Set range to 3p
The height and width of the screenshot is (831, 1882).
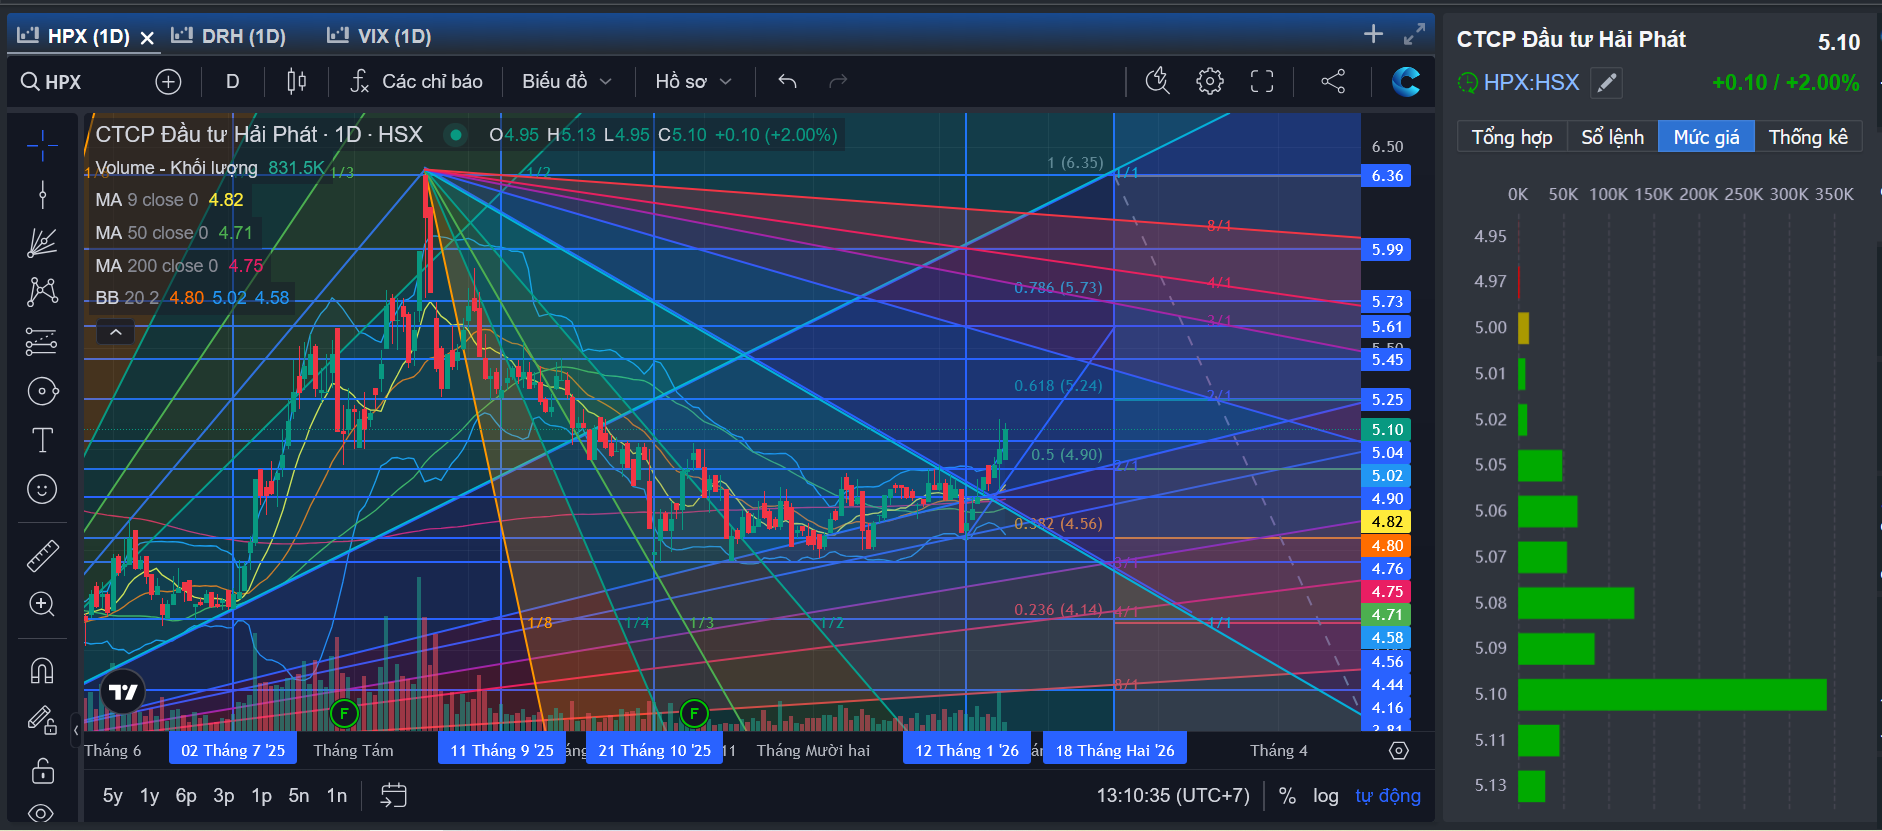click(224, 796)
